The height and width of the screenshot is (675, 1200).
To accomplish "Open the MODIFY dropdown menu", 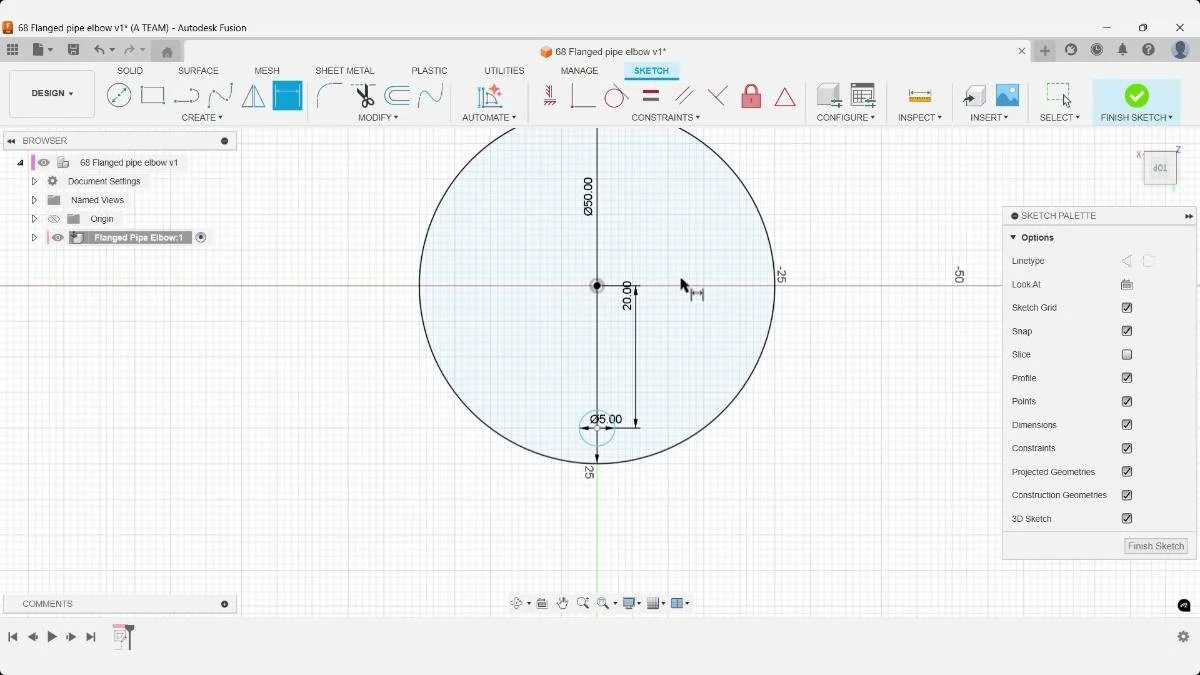I will 378,118.
